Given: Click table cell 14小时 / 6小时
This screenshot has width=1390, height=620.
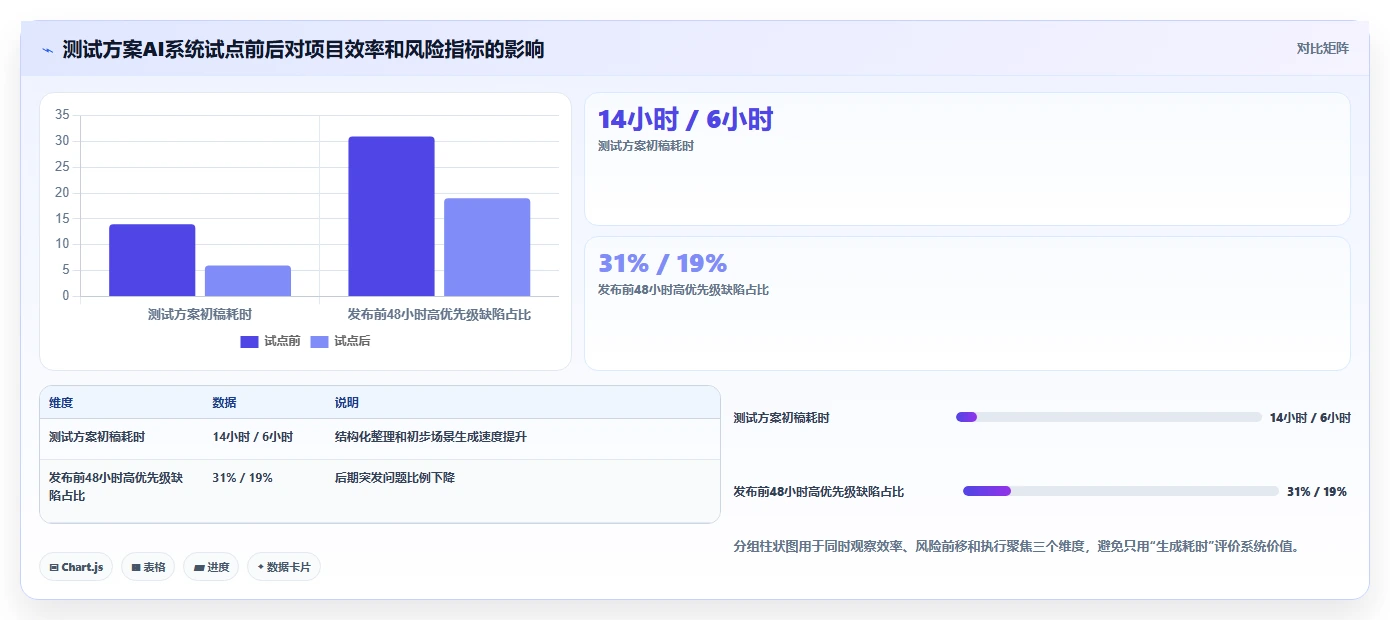Looking at the screenshot, I should pyautogui.click(x=253, y=437).
